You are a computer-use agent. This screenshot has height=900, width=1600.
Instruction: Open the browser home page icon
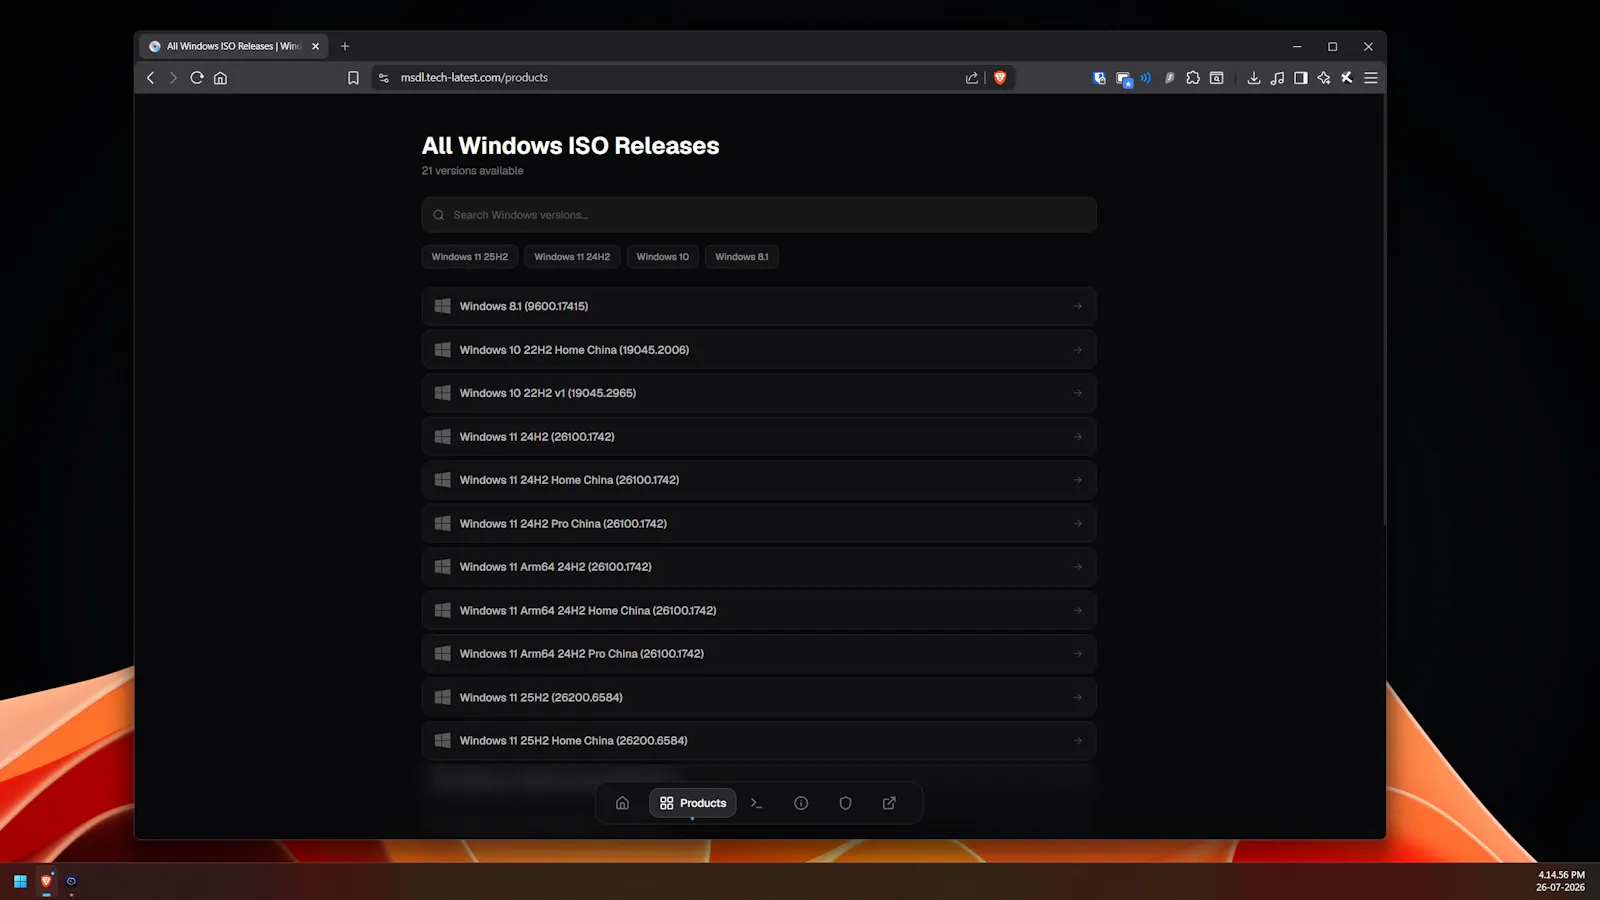coord(221,77)
